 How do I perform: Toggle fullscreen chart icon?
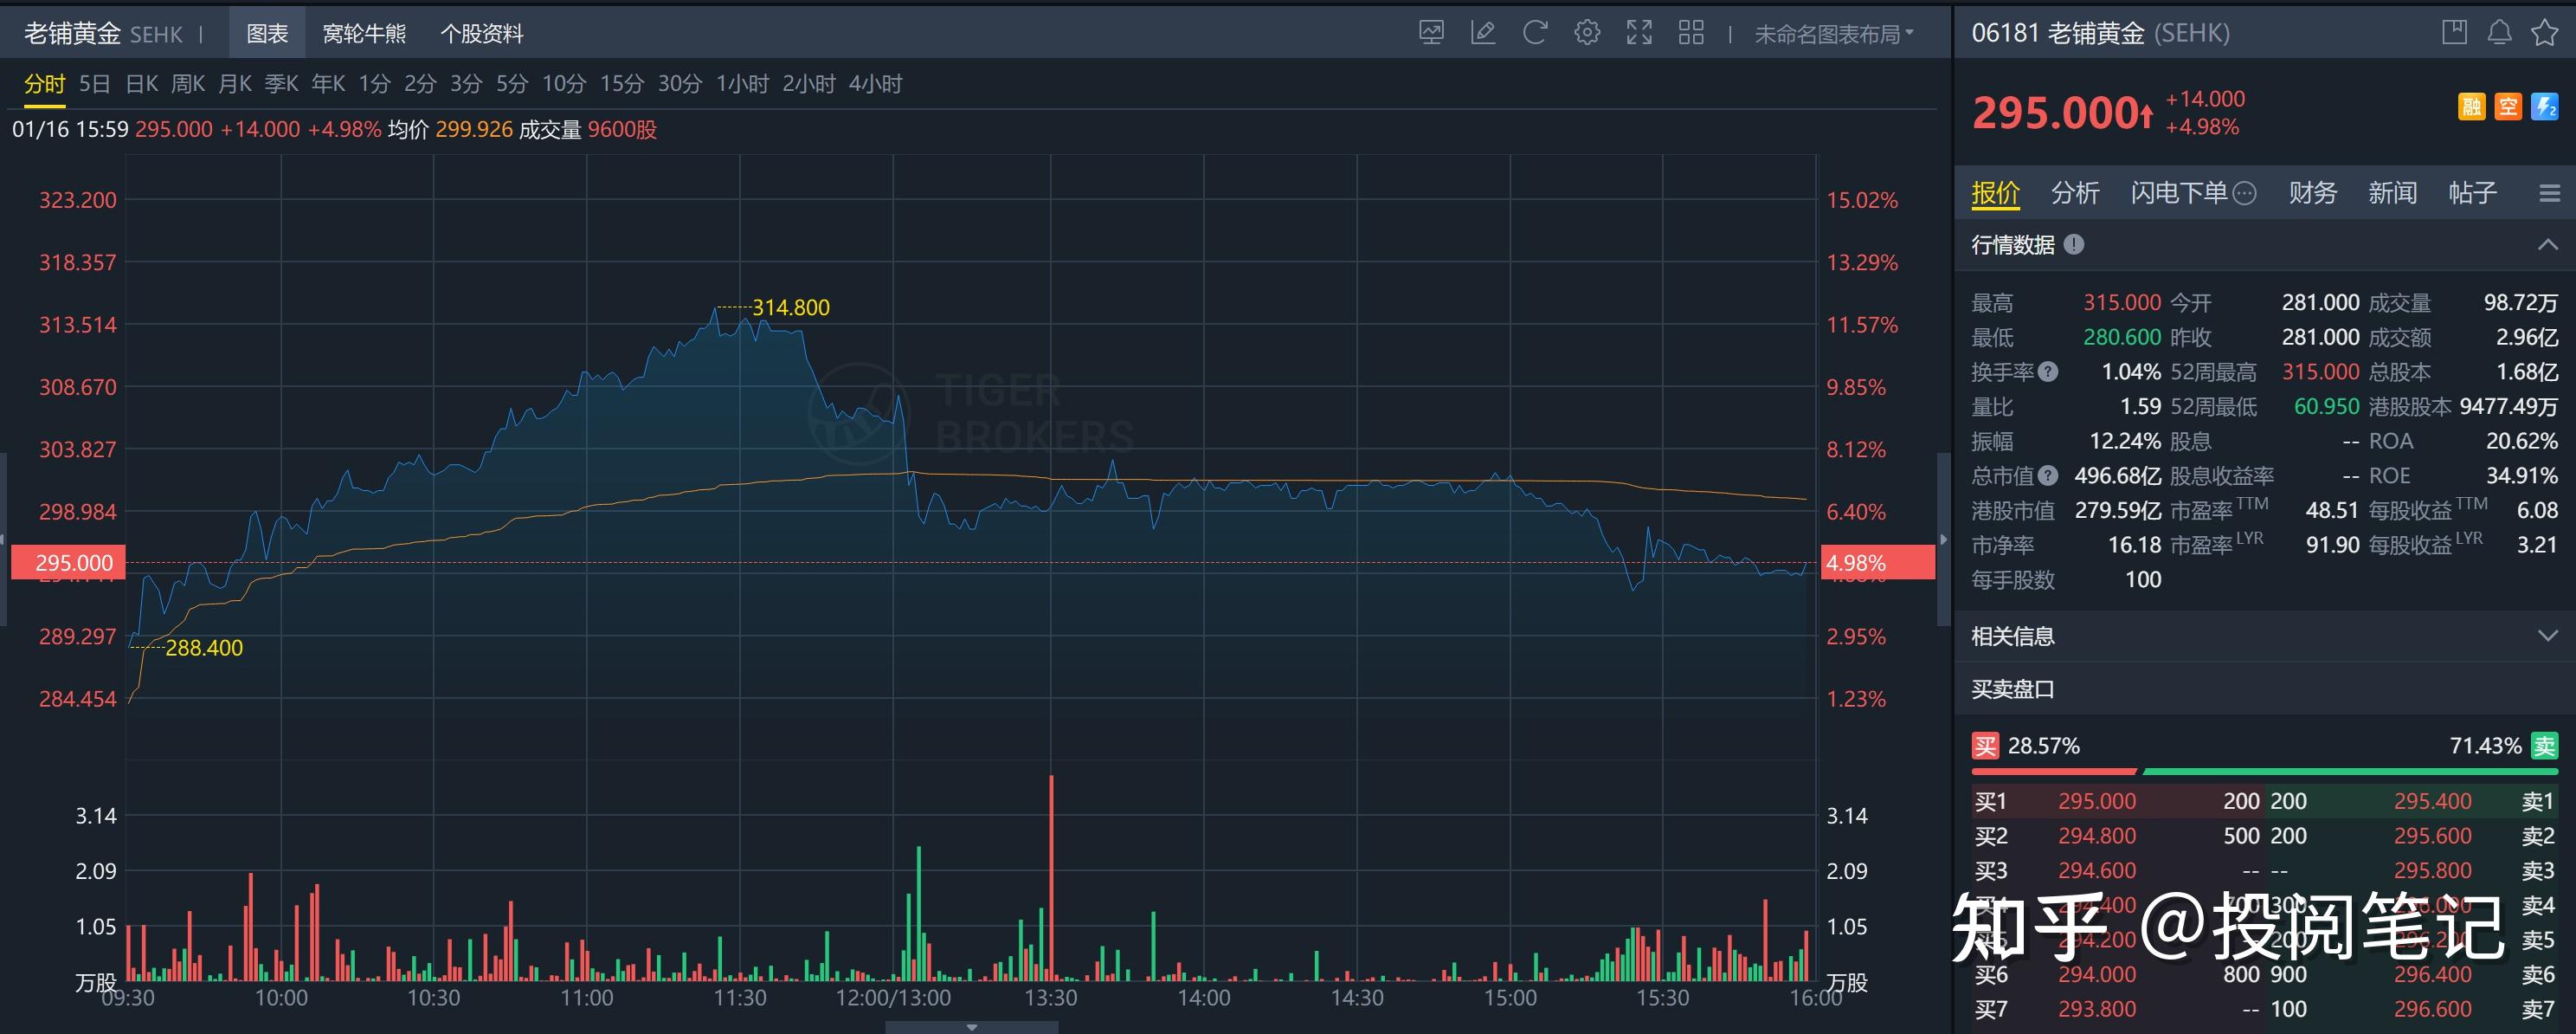click(x=1639, y=33)
